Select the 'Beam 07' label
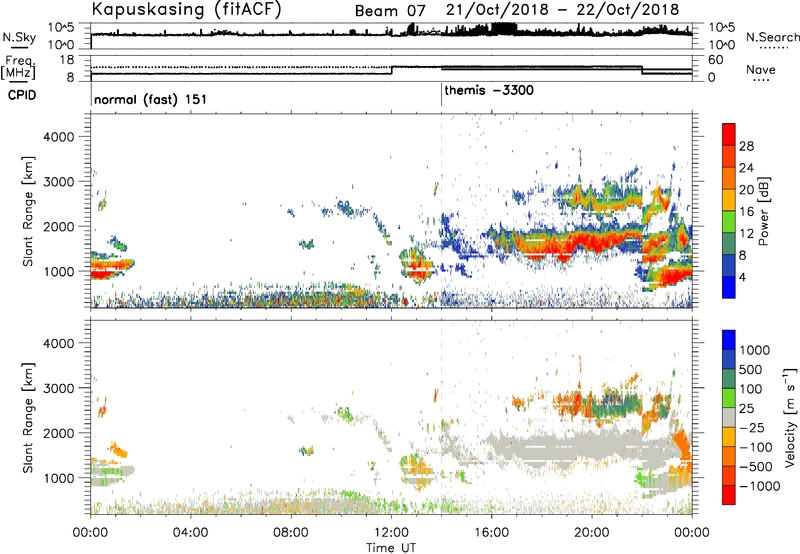Image resolution: width=800 pixels, height=554 pixels. click(x=390, y=11)
